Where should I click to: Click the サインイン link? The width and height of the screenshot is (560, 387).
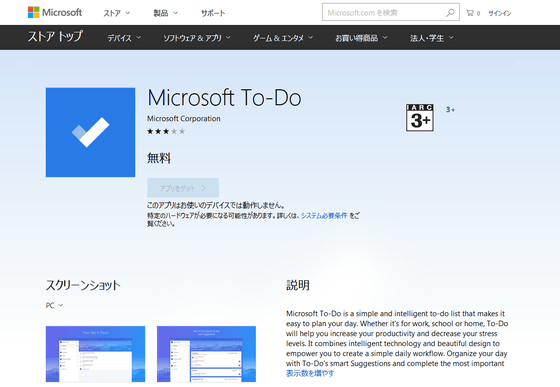click(500, 13)
